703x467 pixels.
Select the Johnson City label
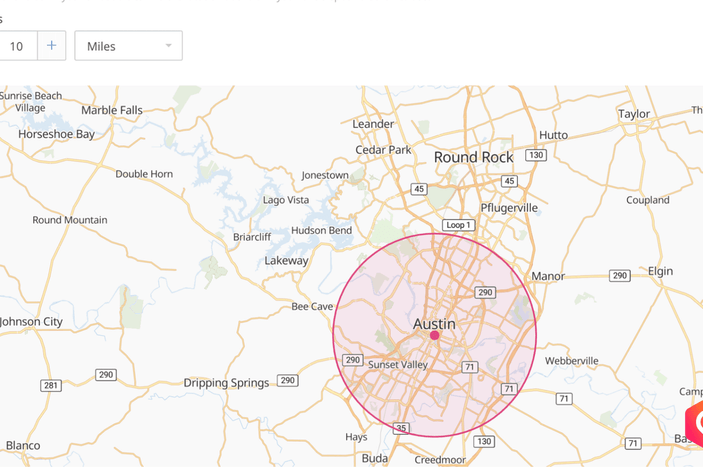tap(31, 322)
